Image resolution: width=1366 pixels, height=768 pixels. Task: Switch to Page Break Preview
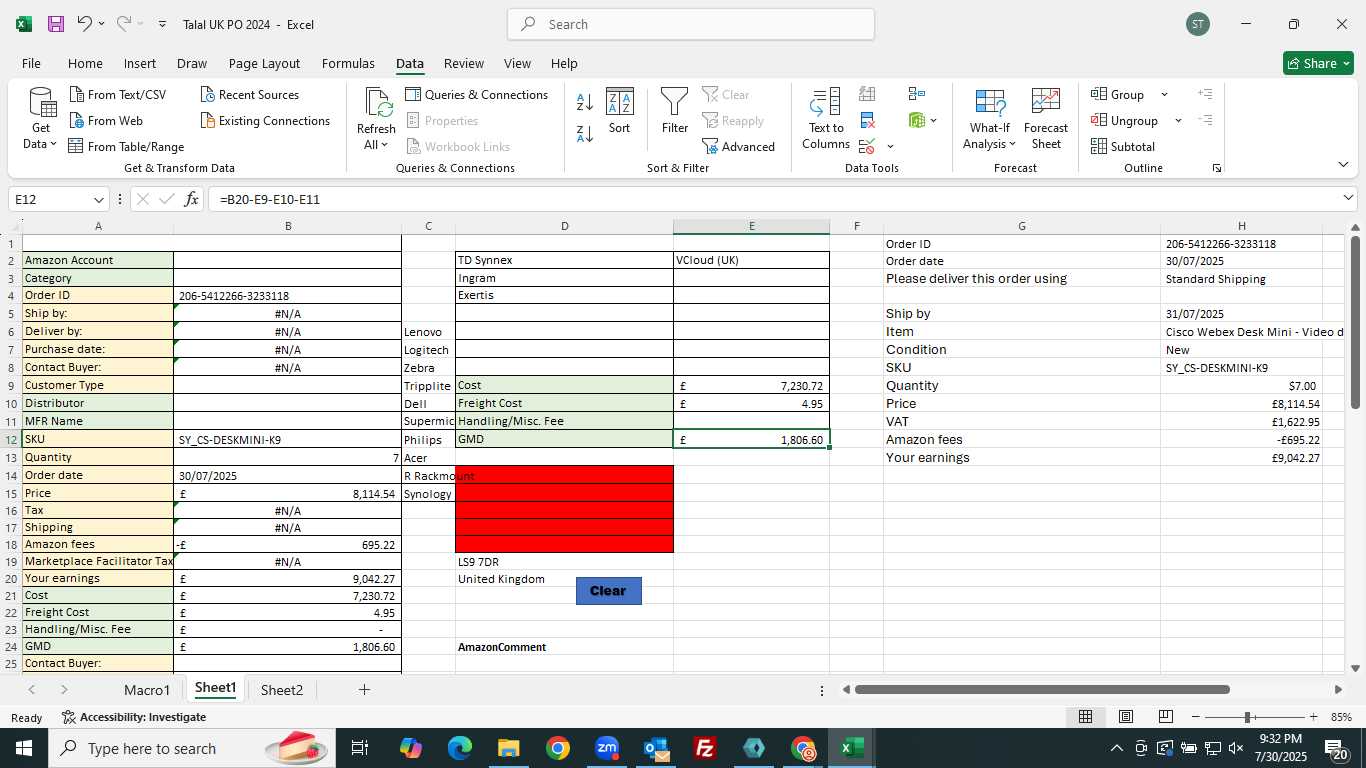1165,717
